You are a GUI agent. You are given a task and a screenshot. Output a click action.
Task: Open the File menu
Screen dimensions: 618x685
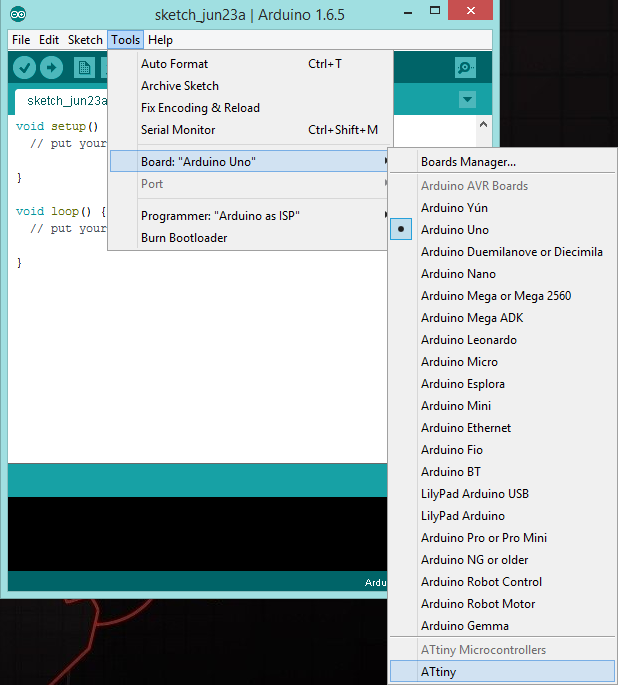point(21,40)
